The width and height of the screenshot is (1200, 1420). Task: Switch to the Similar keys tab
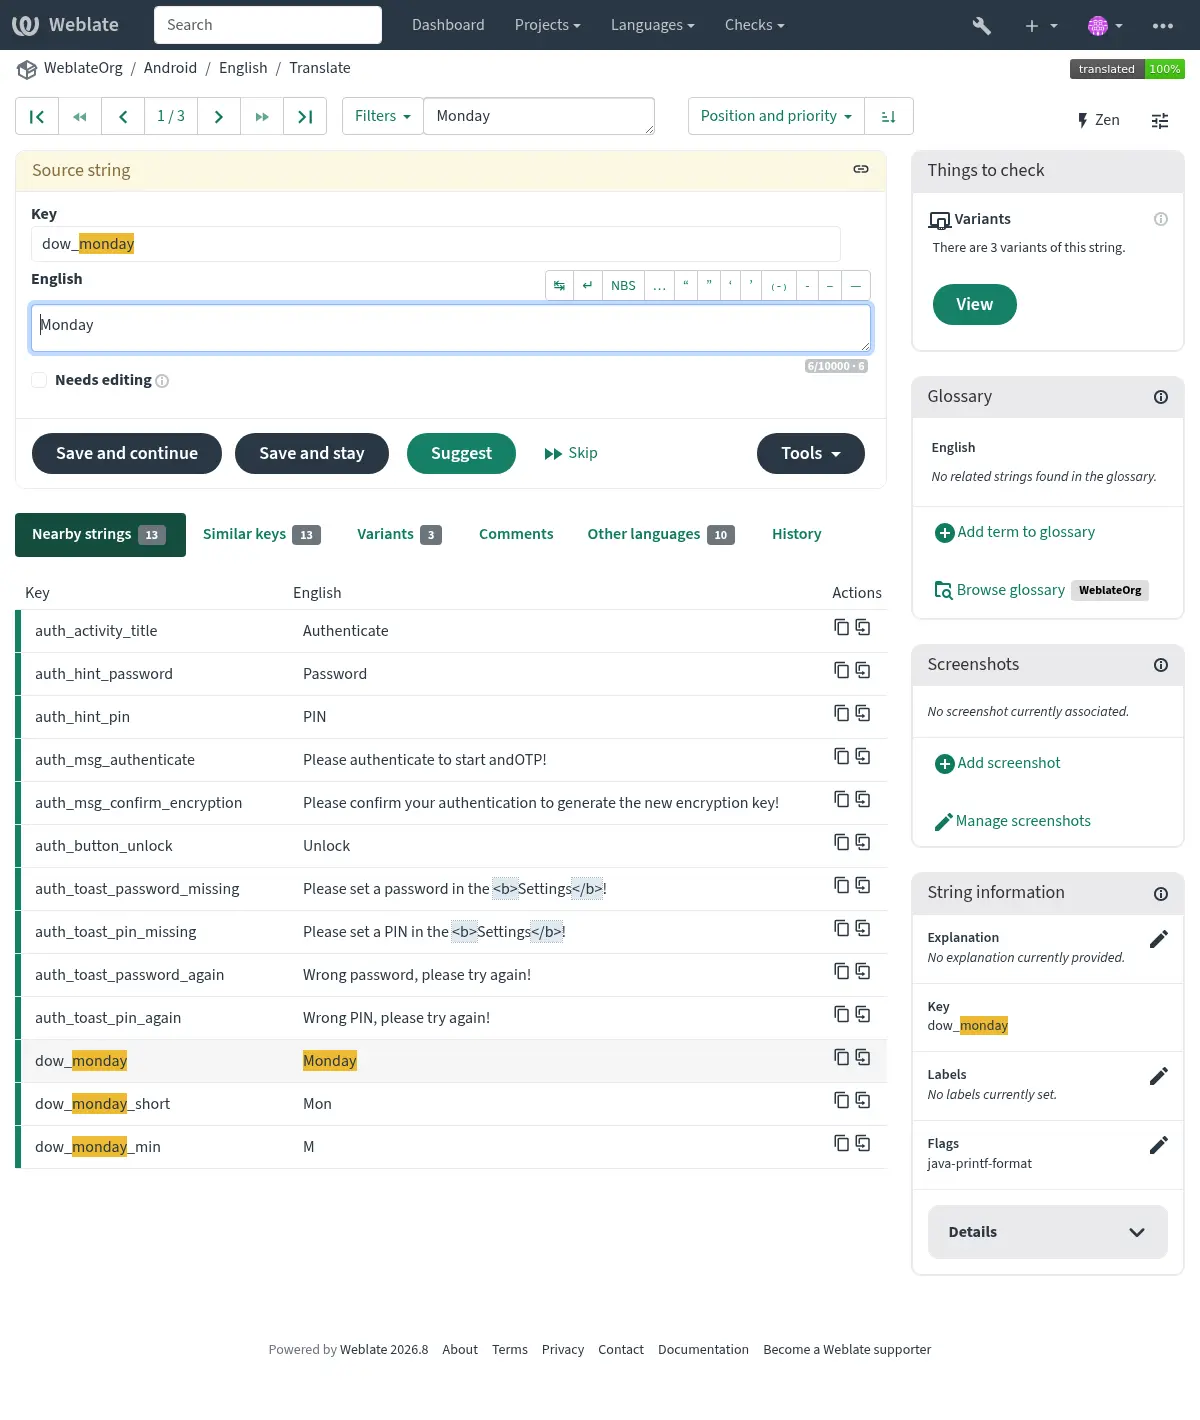(262, 535)
